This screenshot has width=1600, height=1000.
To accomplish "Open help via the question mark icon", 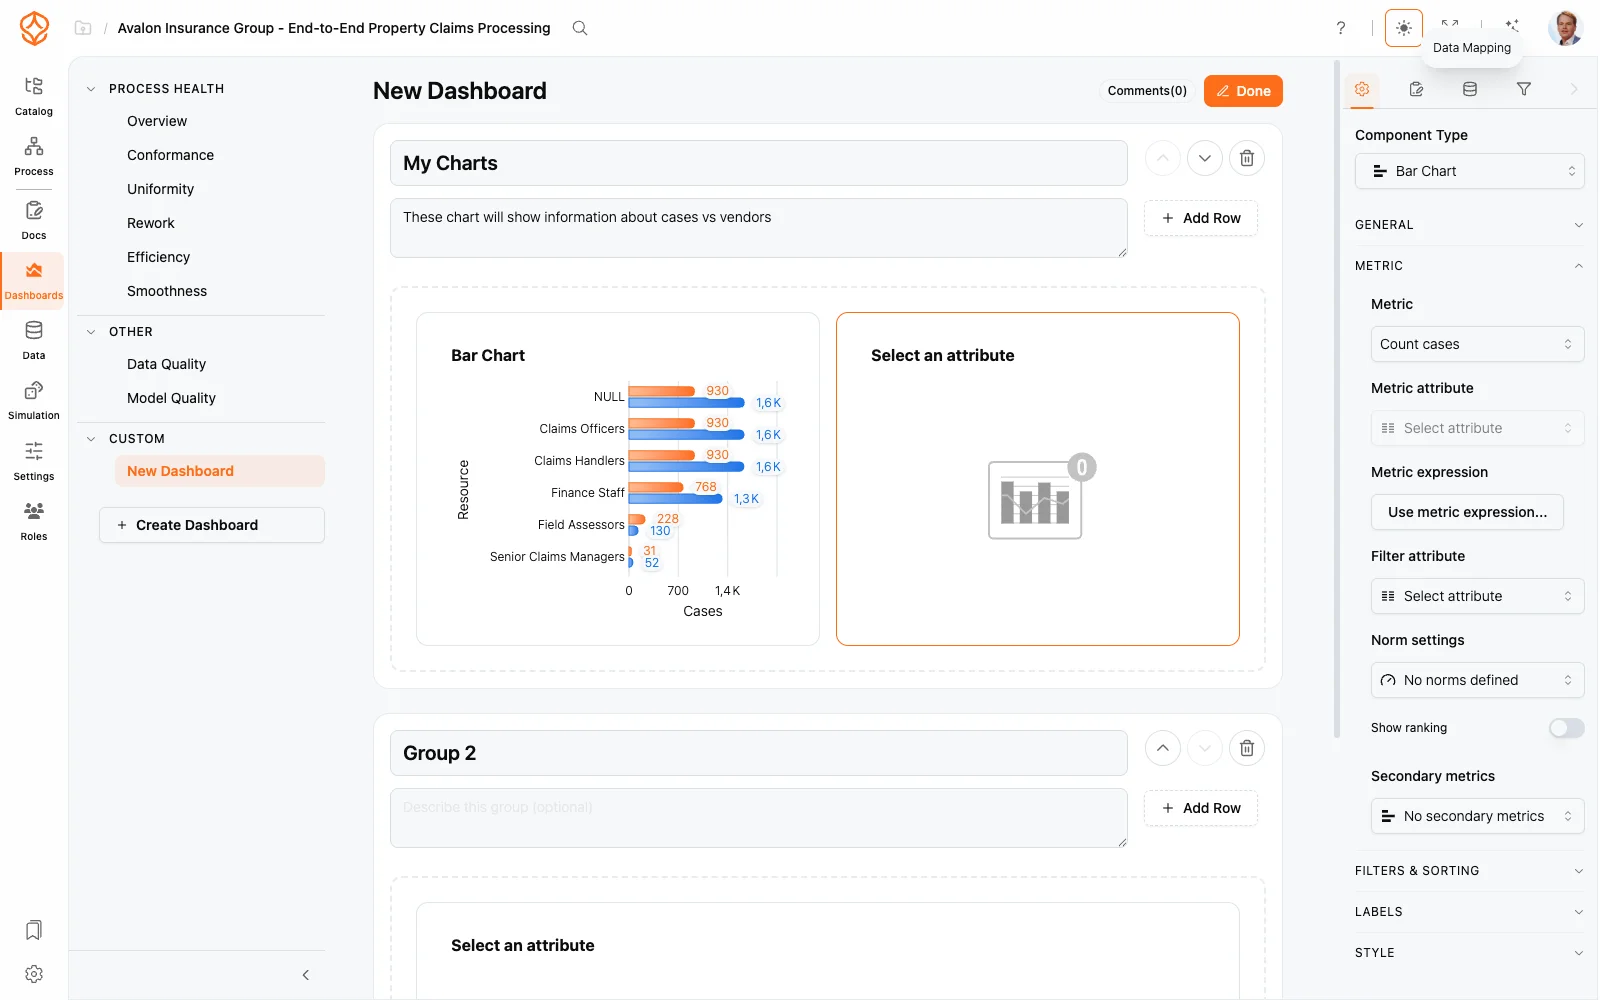I will [x=1341, y=28].
